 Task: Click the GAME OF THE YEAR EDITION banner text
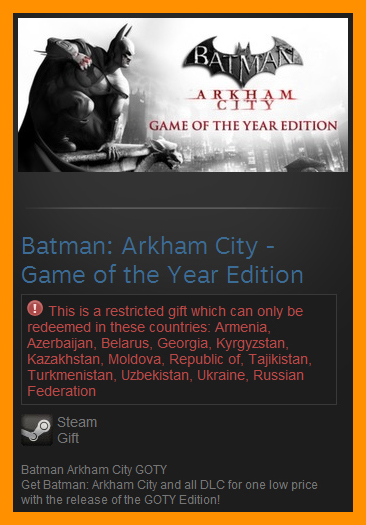click(243, 126)
